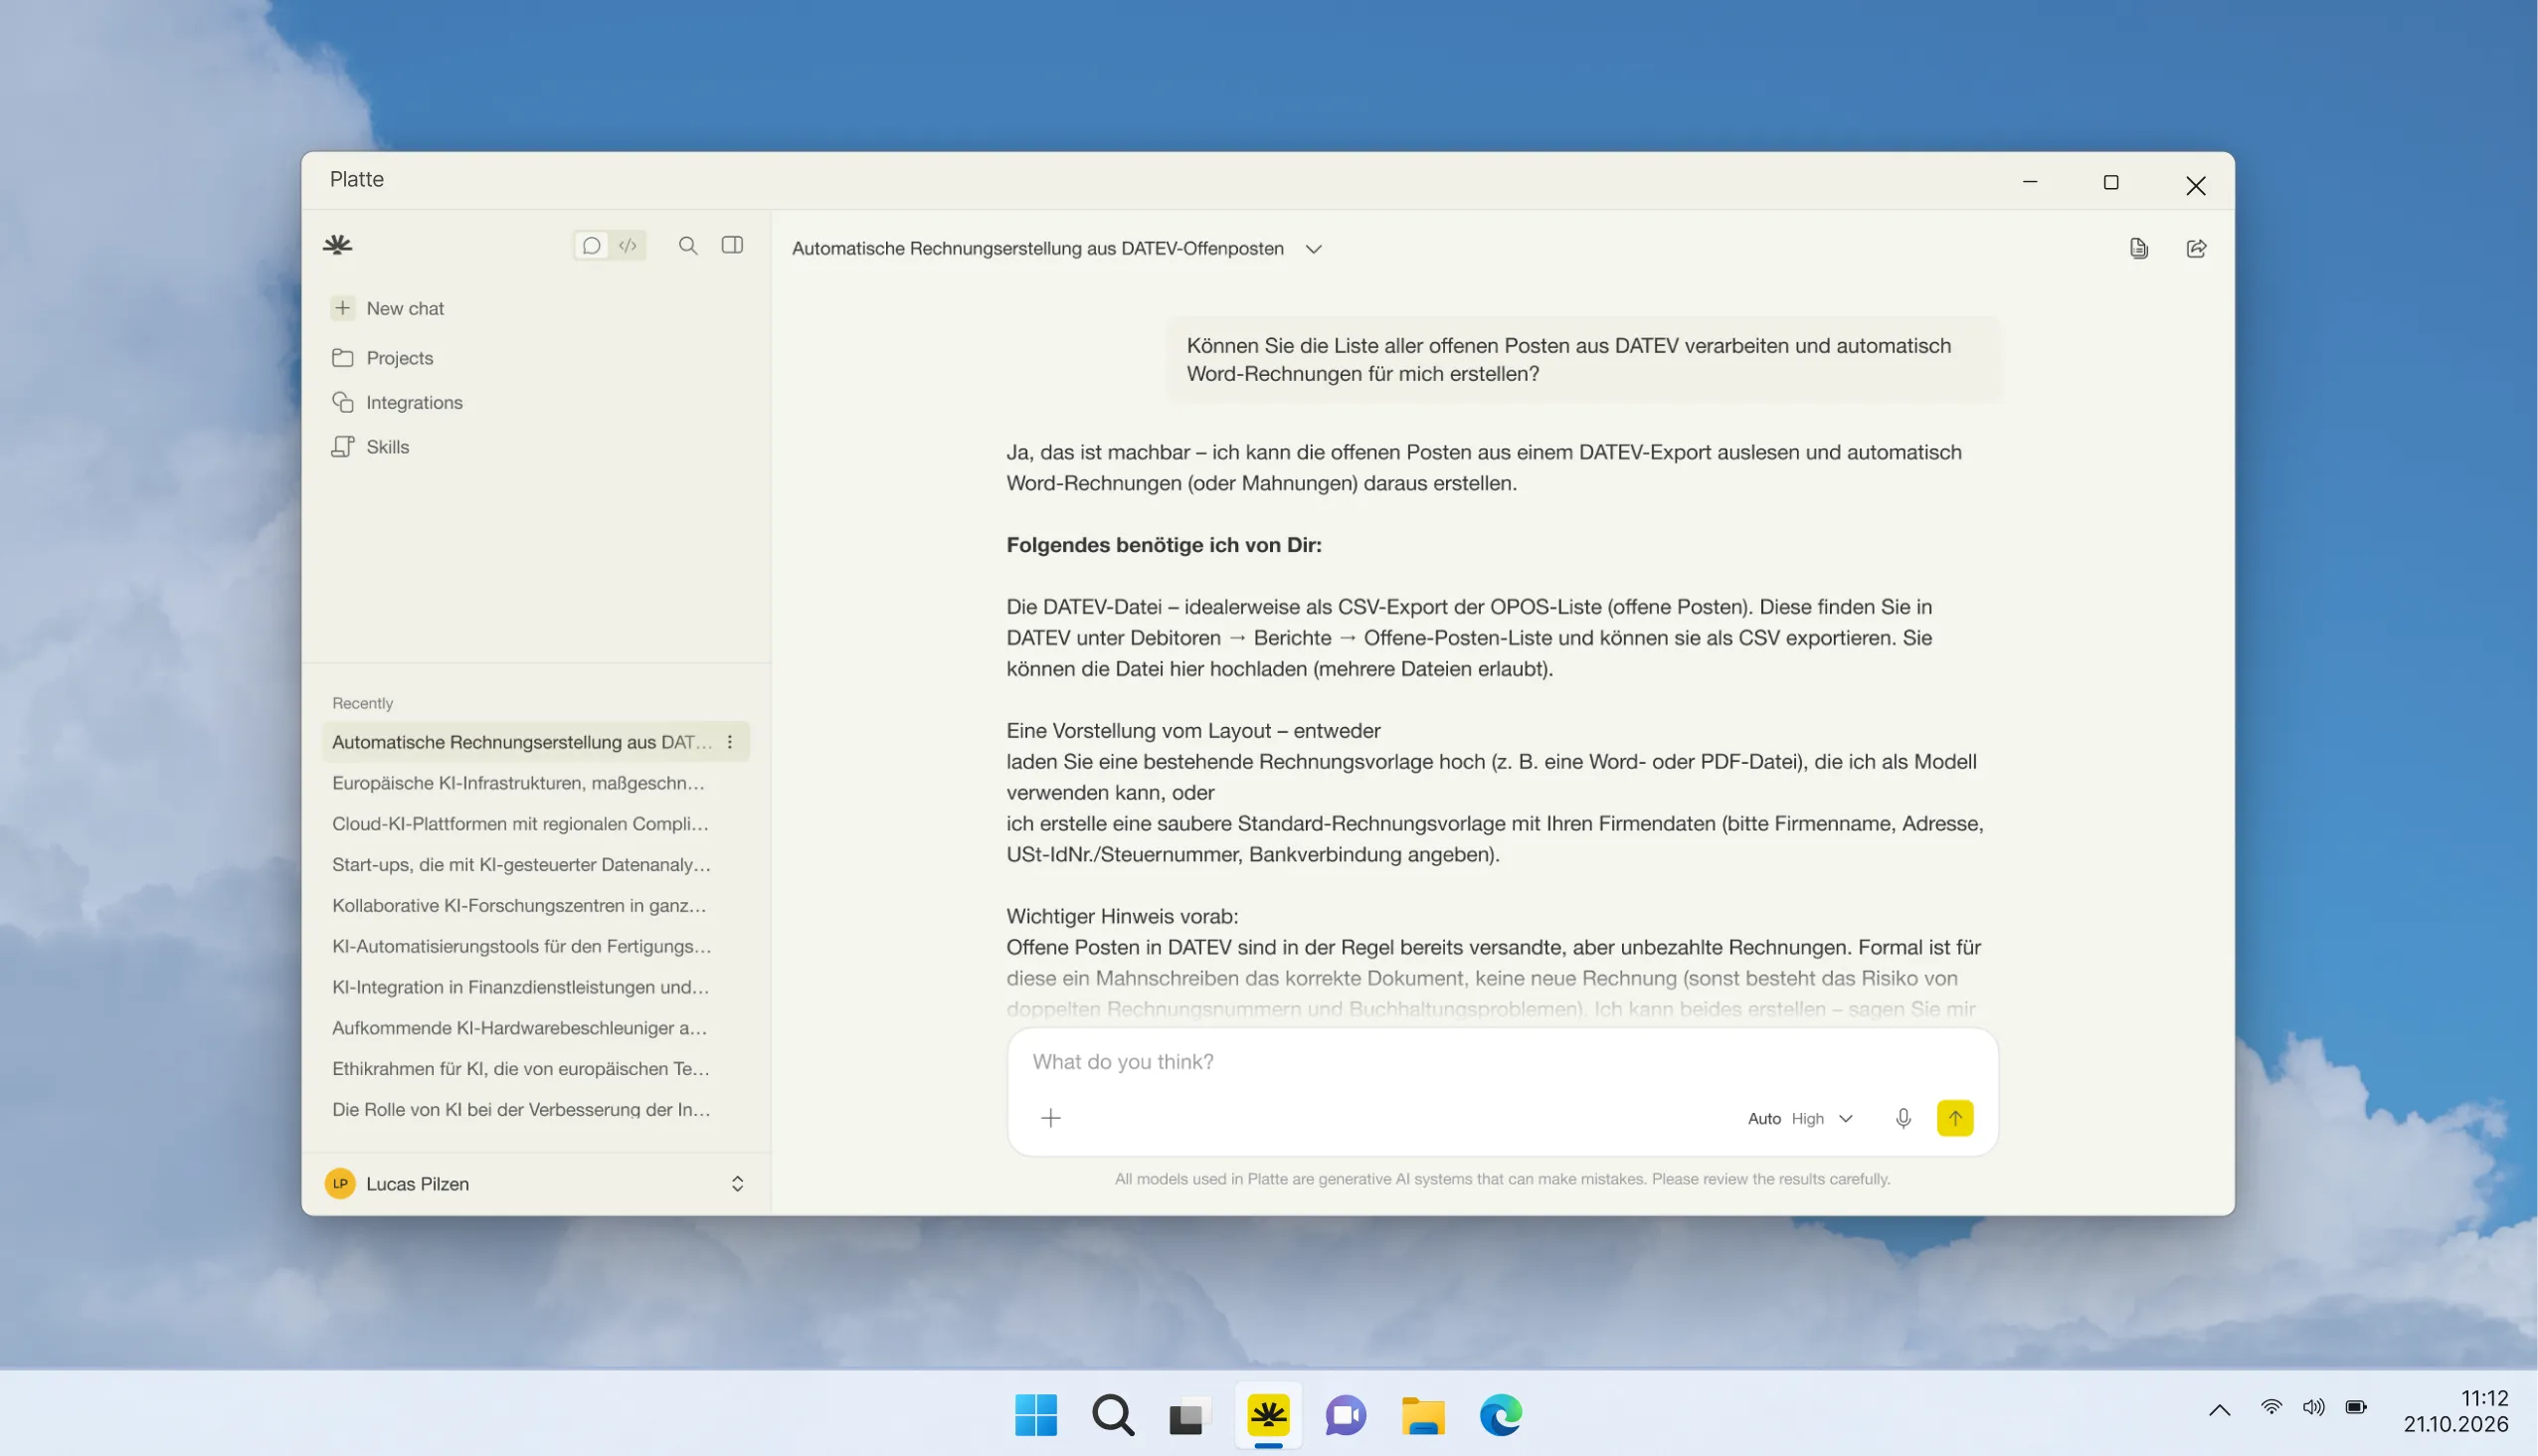The width and height of the screenshot is (2538, 1456).
Task: Launch Microsoft Edge from taskbar
Action: coord(1501,1416)
